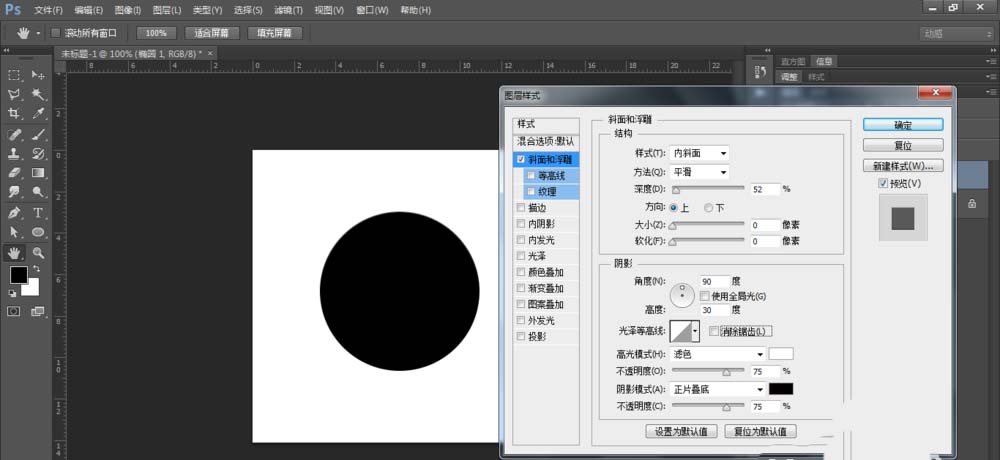1000x460 pixels.
Task: Open the 样式(T) style dropdown
Action: [699, 153]
